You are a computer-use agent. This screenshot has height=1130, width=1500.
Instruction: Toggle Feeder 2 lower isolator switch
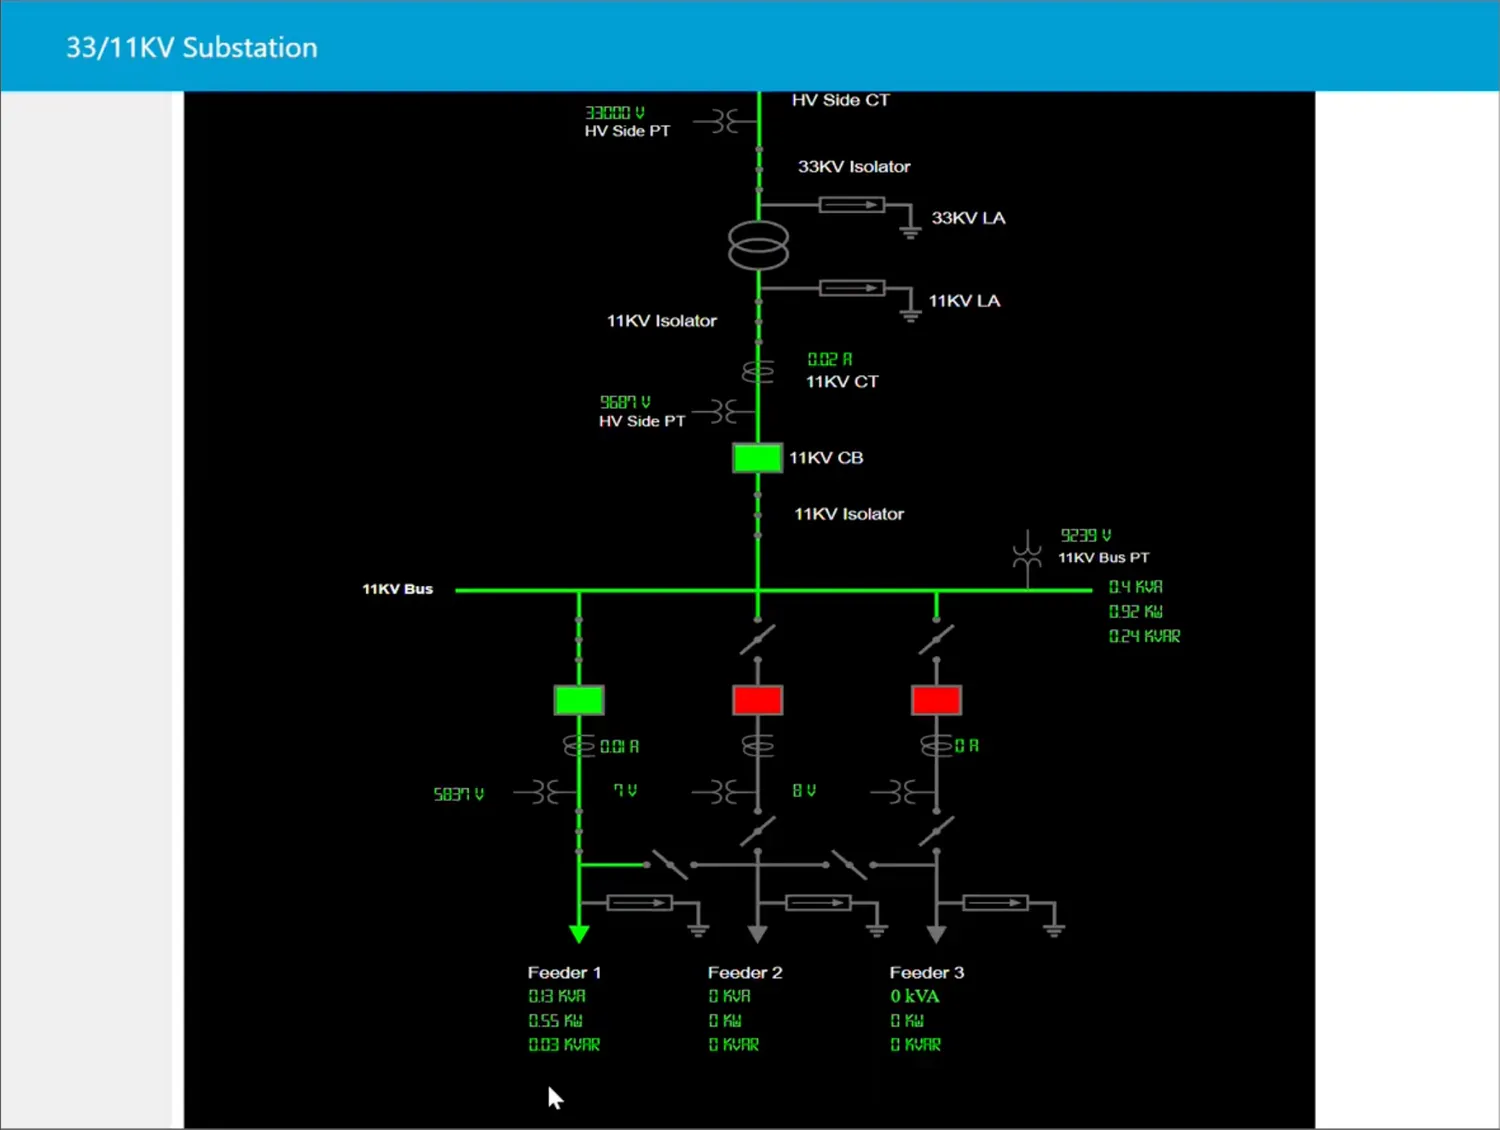pyautogui.click(x=757, y=830)
